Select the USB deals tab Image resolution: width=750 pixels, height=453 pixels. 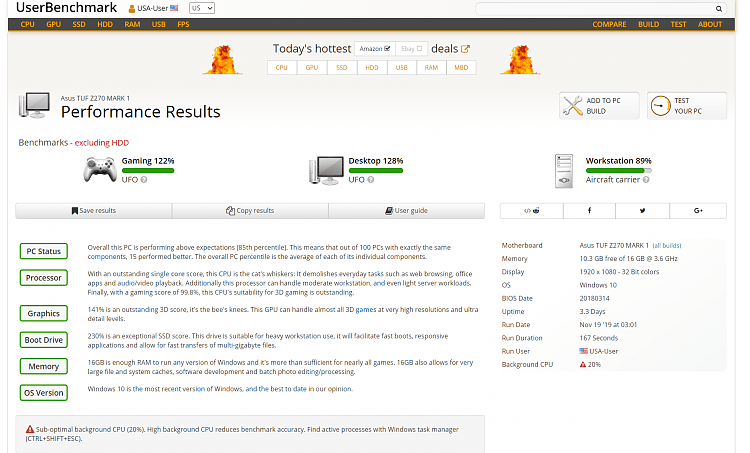coord(401,68)
